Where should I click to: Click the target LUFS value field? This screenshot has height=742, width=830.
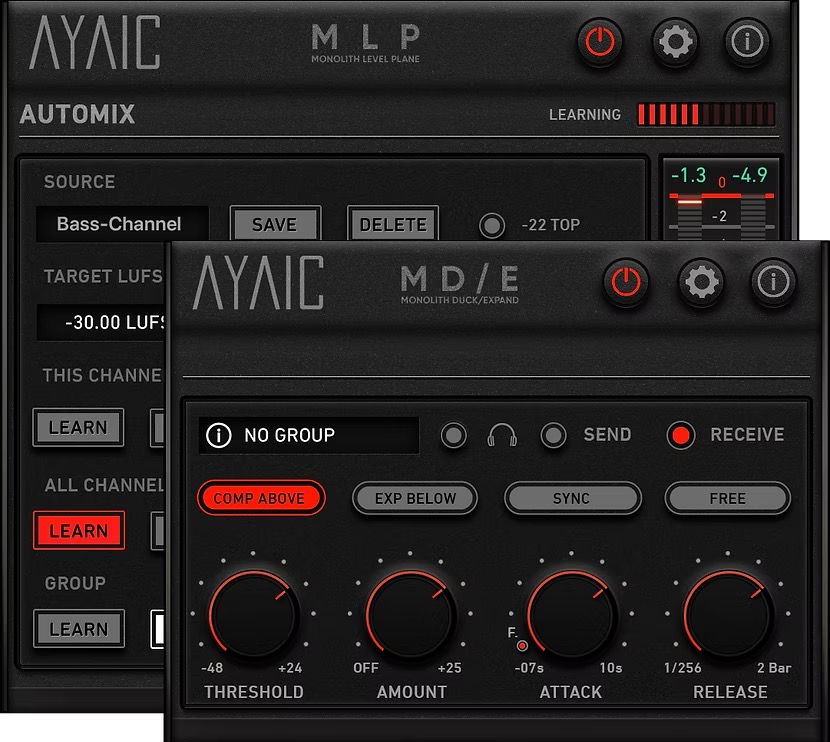click(102, 323)
